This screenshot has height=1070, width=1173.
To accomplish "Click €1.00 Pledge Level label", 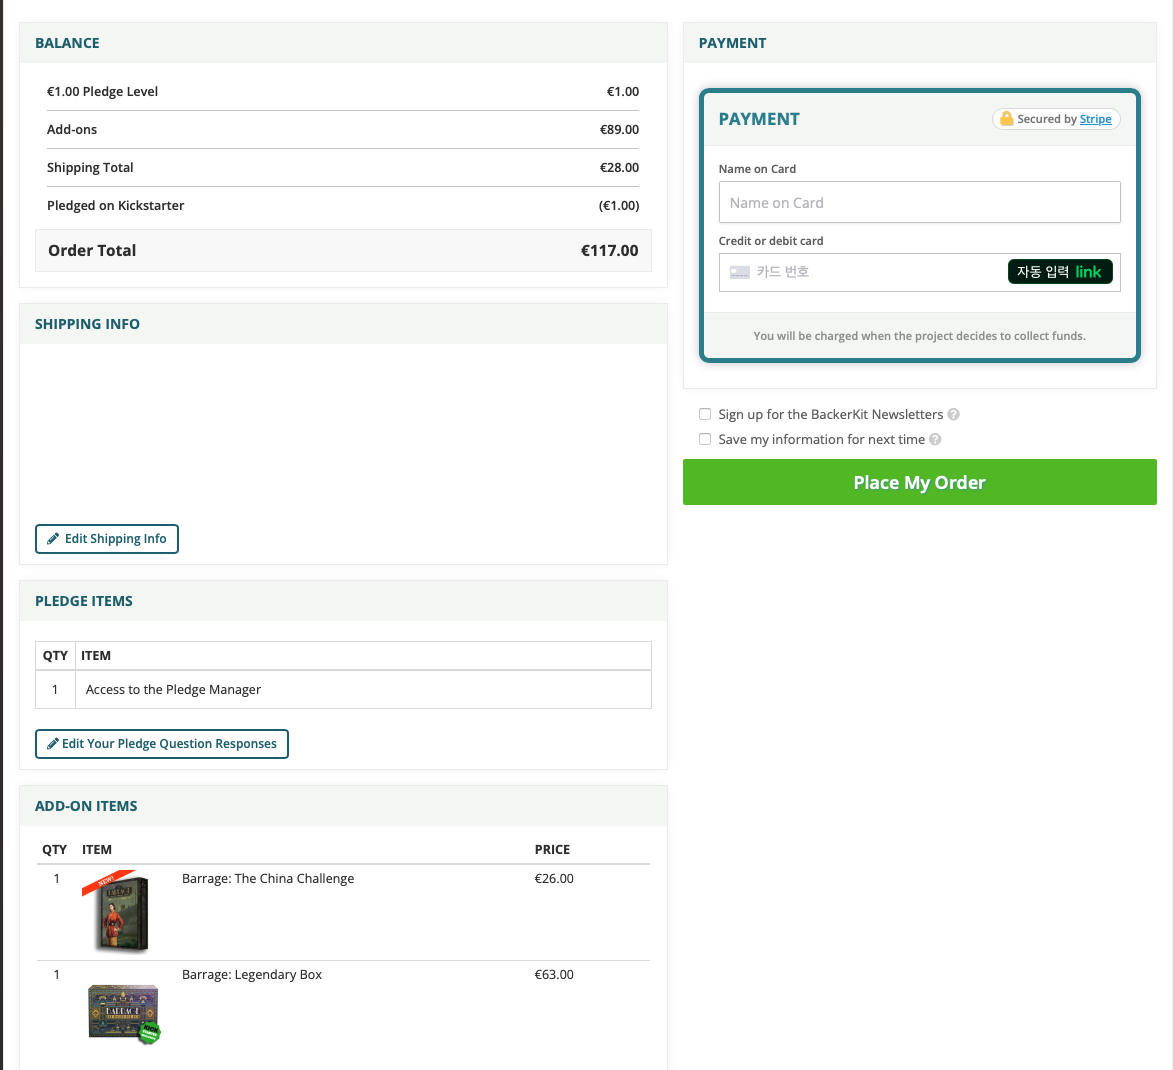I will coord(102,91).
